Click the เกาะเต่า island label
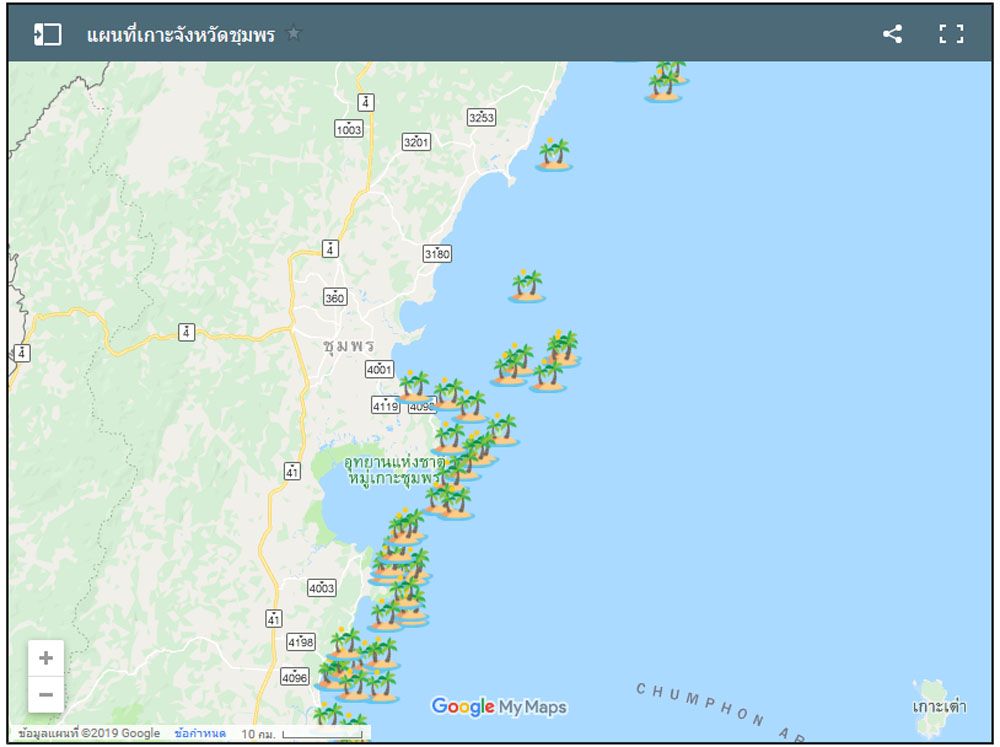The image size is (1000, 747). point(939,707)
